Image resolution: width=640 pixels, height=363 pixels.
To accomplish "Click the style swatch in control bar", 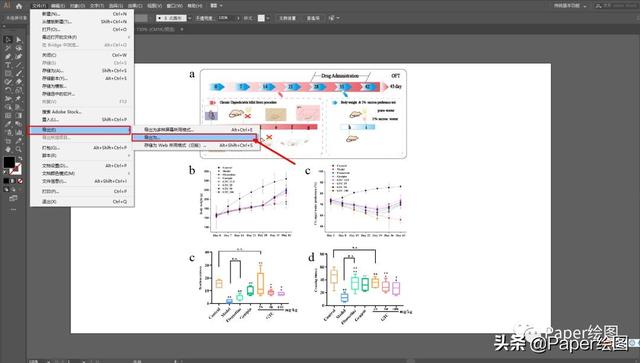I will [261, 18].
